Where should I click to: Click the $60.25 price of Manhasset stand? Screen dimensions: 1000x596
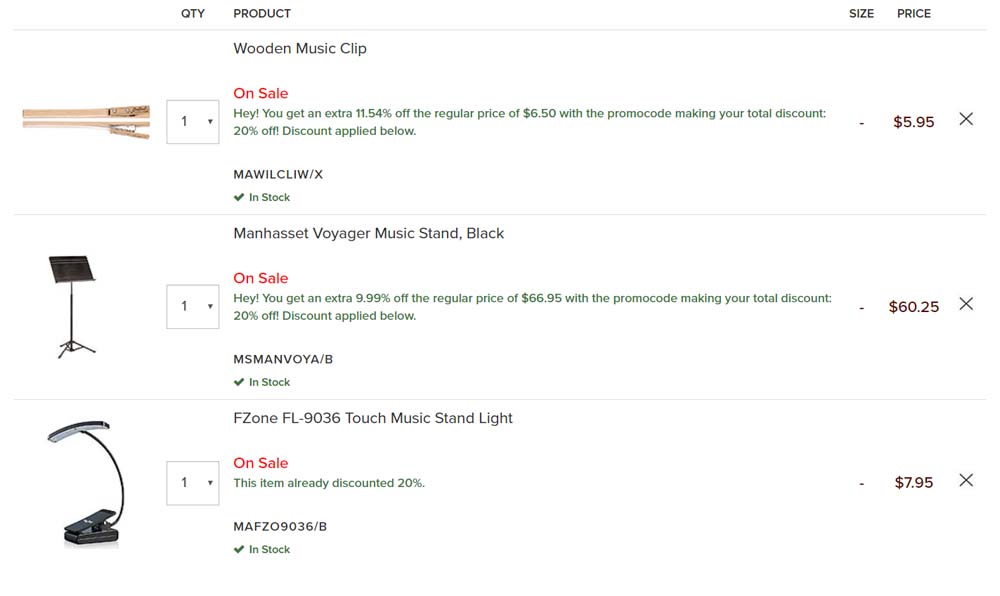[914, 307]
